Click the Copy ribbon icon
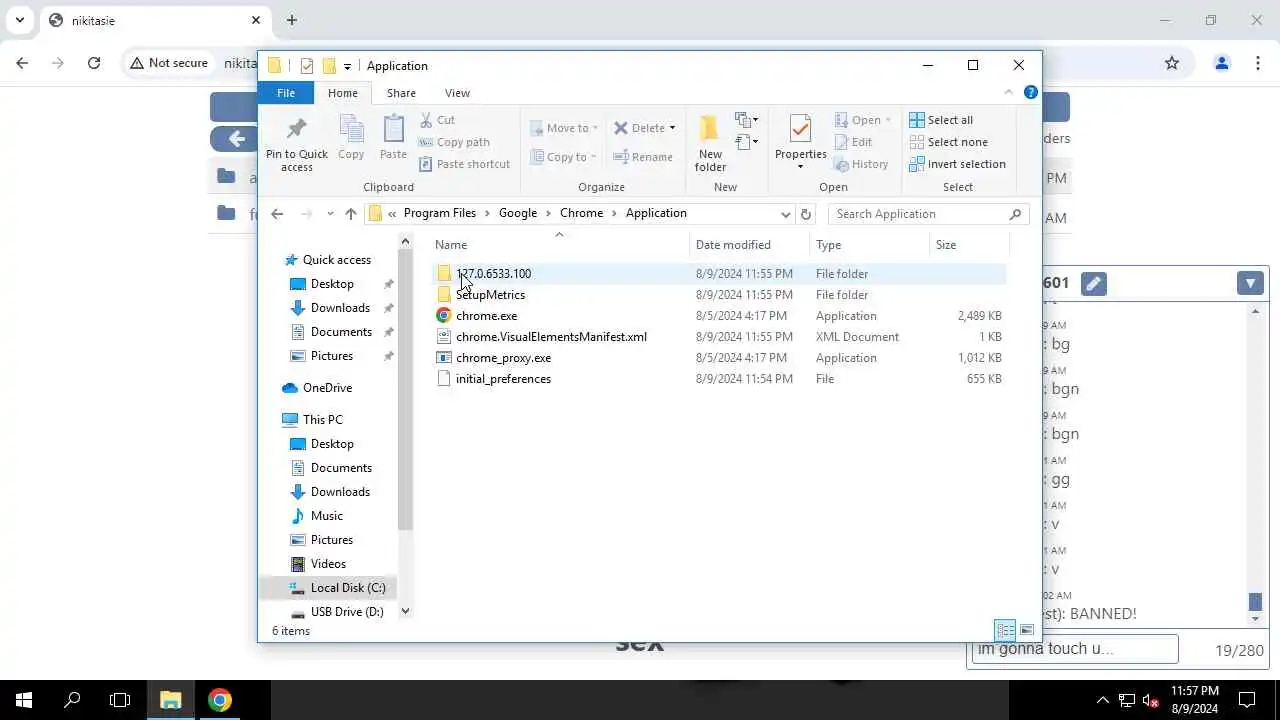 [351, 137]
